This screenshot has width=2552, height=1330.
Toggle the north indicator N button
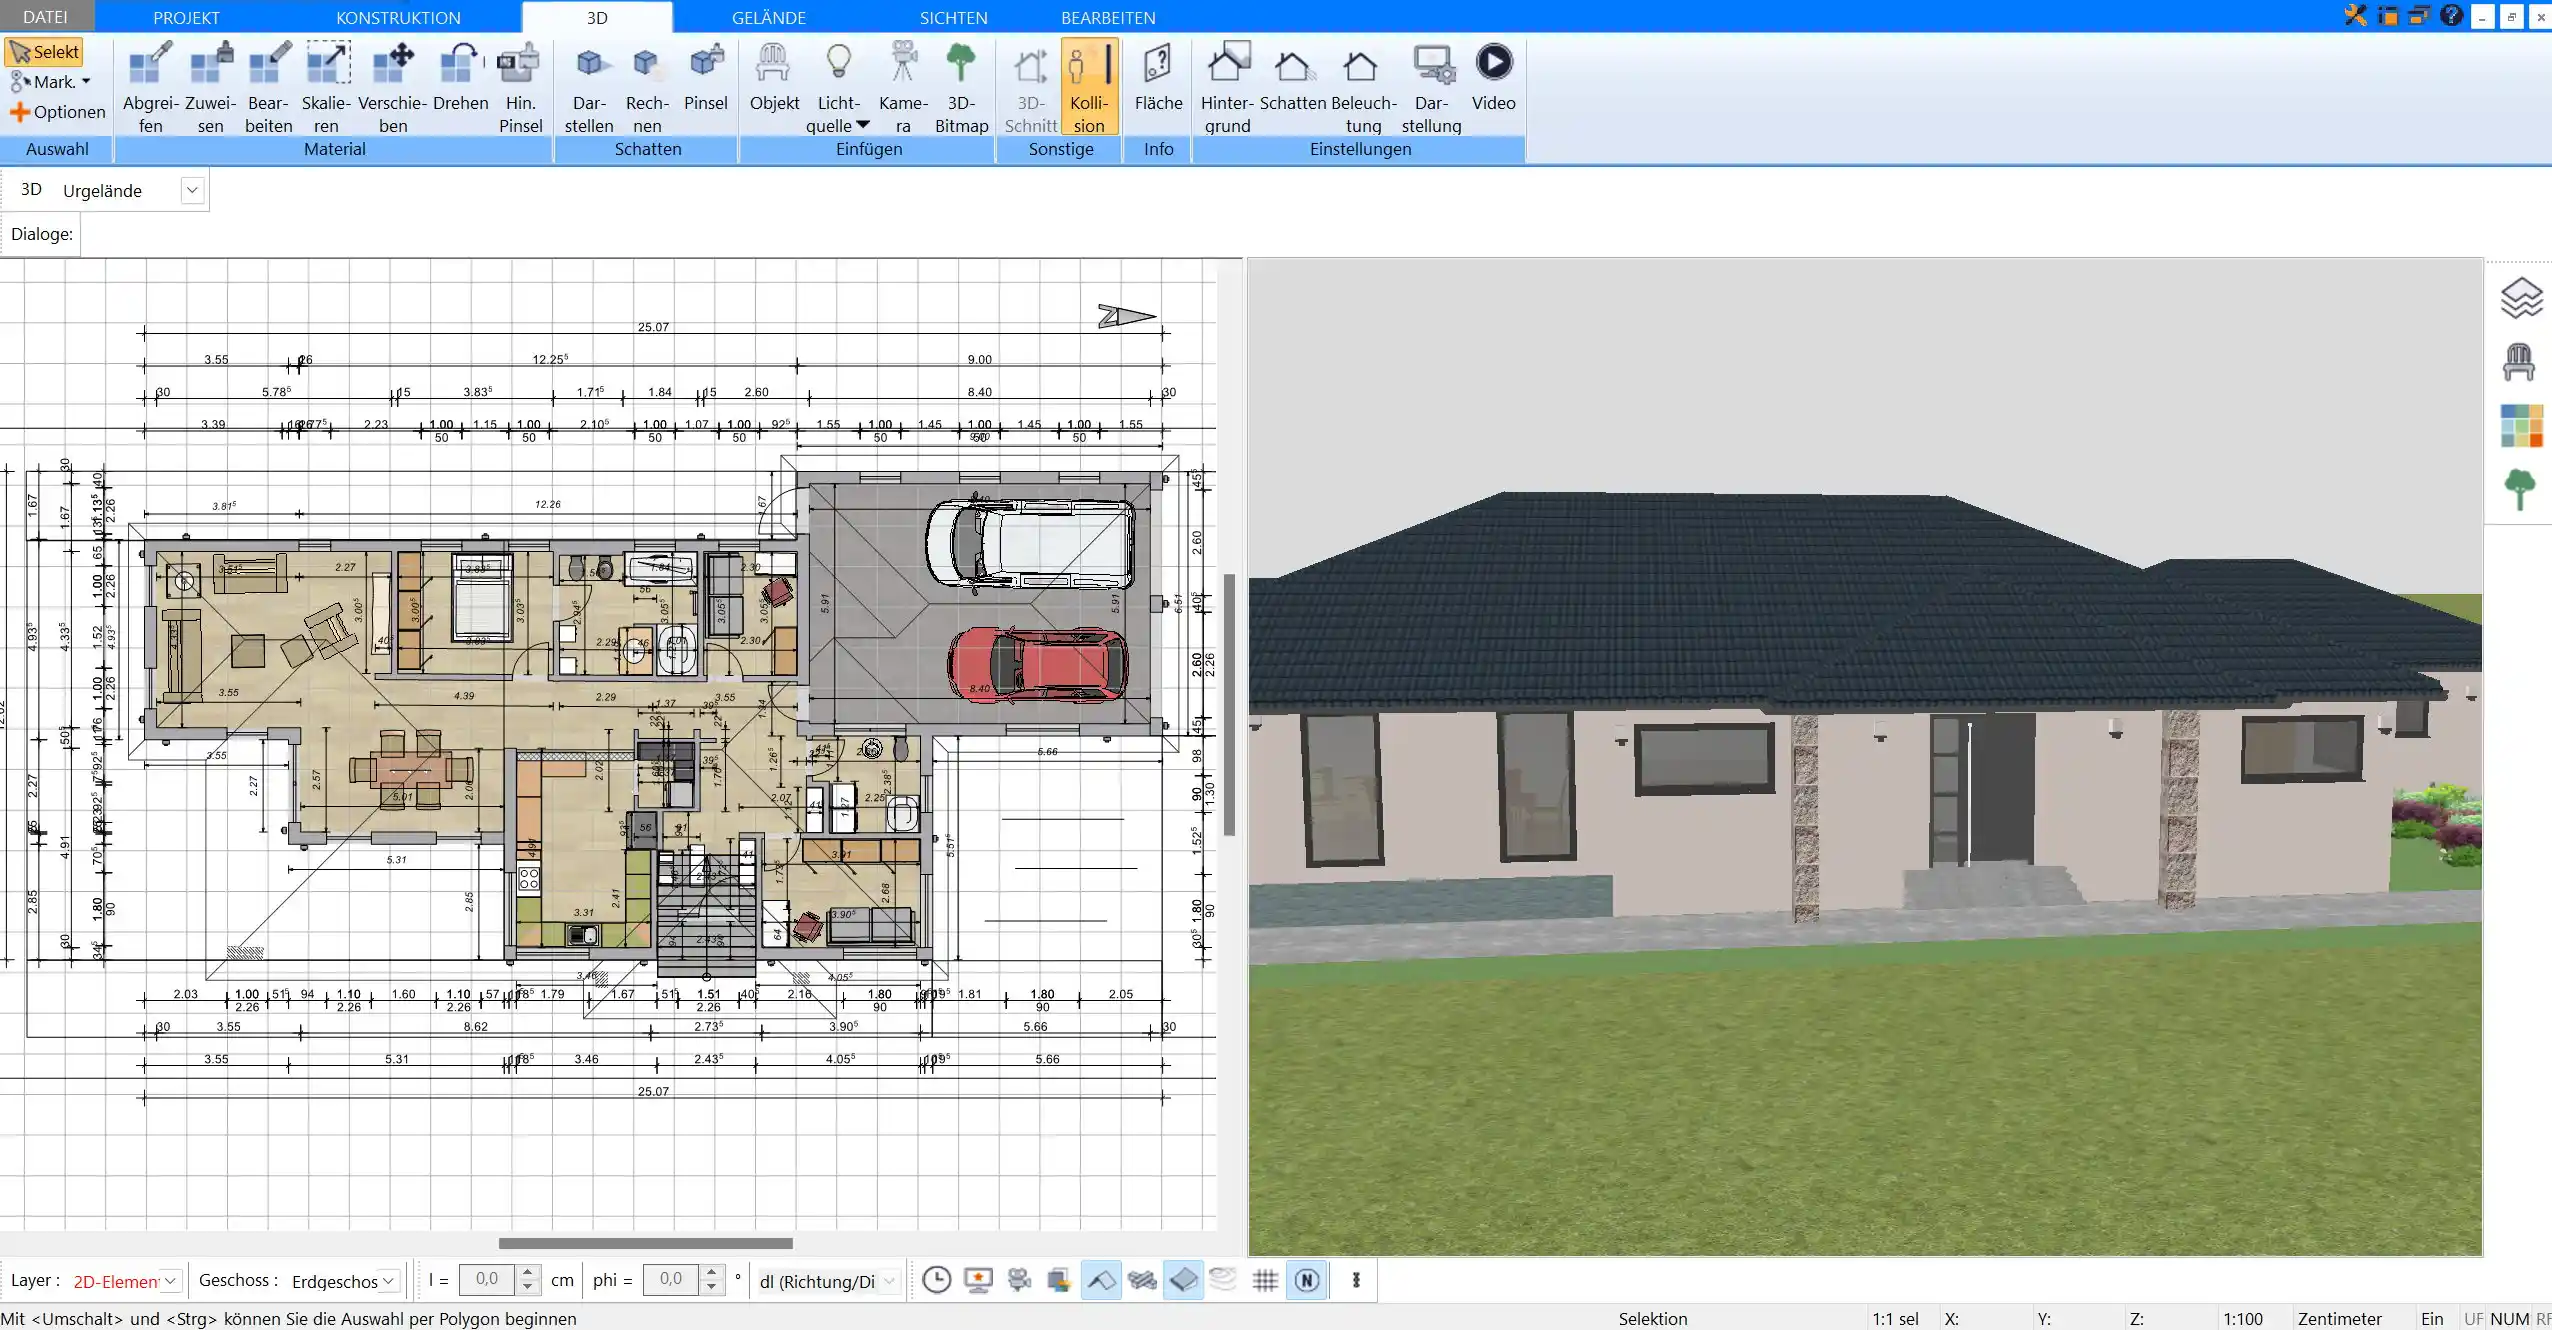point(1307,1280)
